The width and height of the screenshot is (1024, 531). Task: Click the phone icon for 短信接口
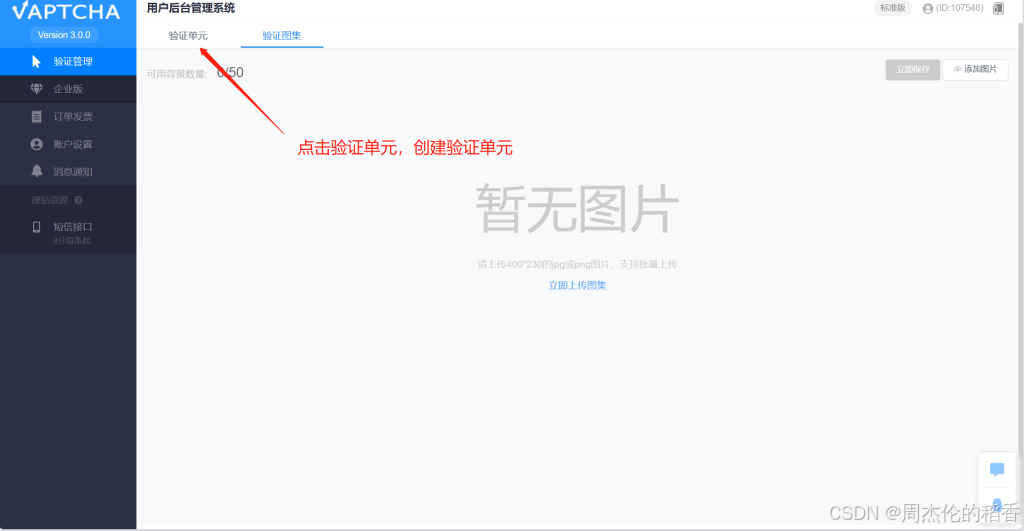click(37, 227)
